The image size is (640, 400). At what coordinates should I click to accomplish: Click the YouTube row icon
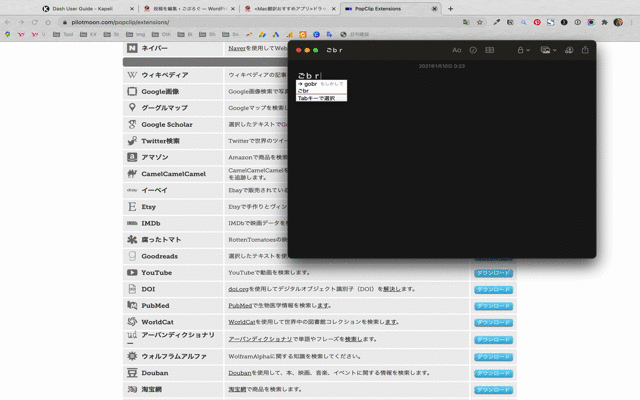[132, 272]
